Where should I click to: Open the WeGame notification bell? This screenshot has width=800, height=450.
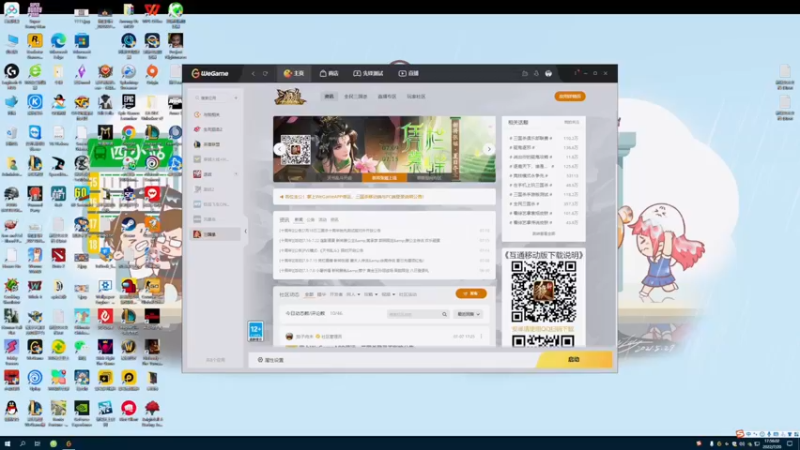click(x=536, y=73)
